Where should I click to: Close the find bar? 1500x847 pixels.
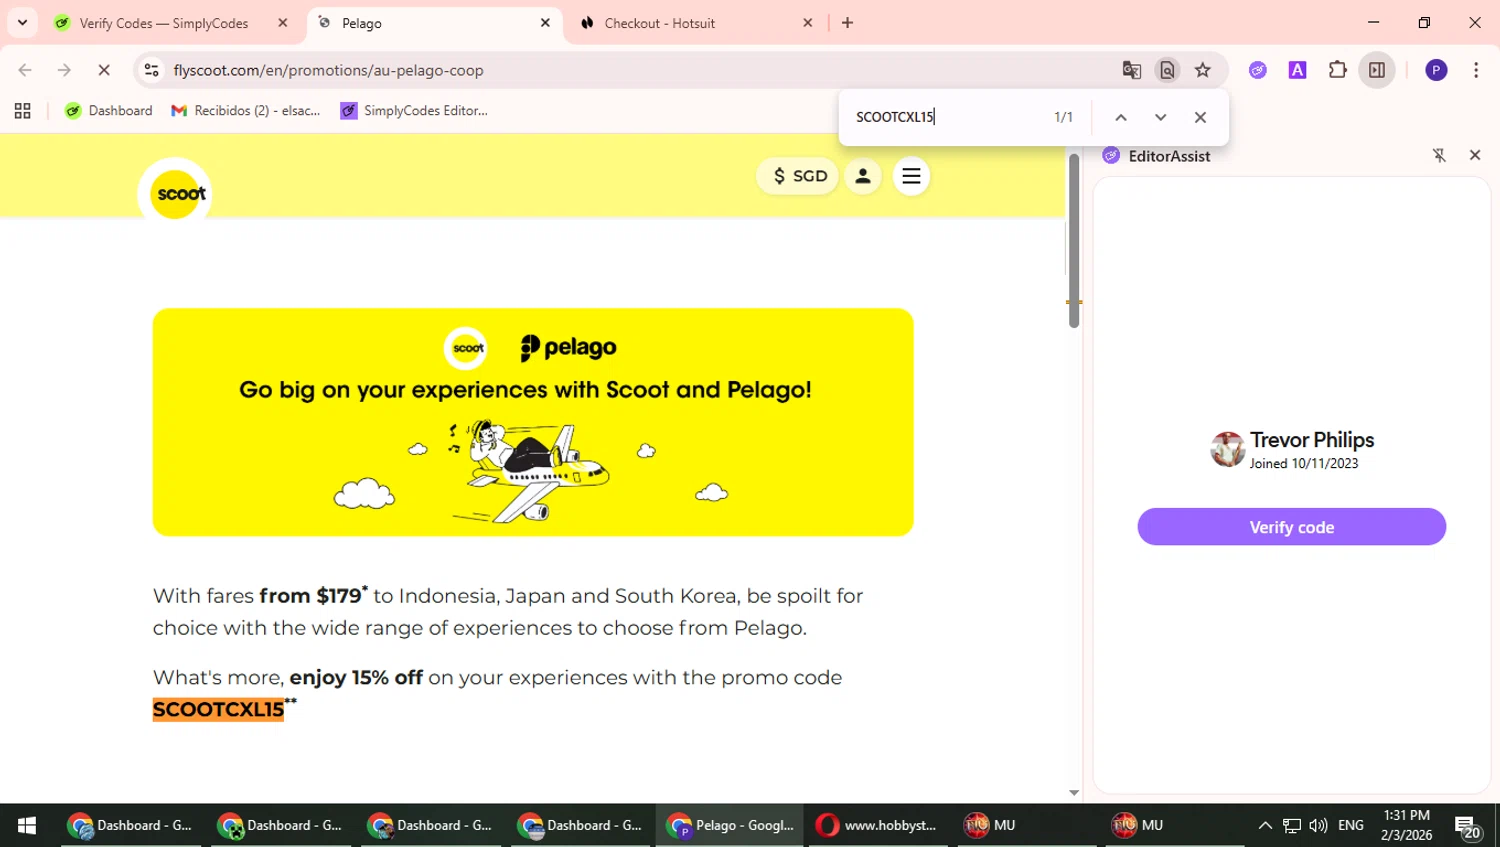1201,117
